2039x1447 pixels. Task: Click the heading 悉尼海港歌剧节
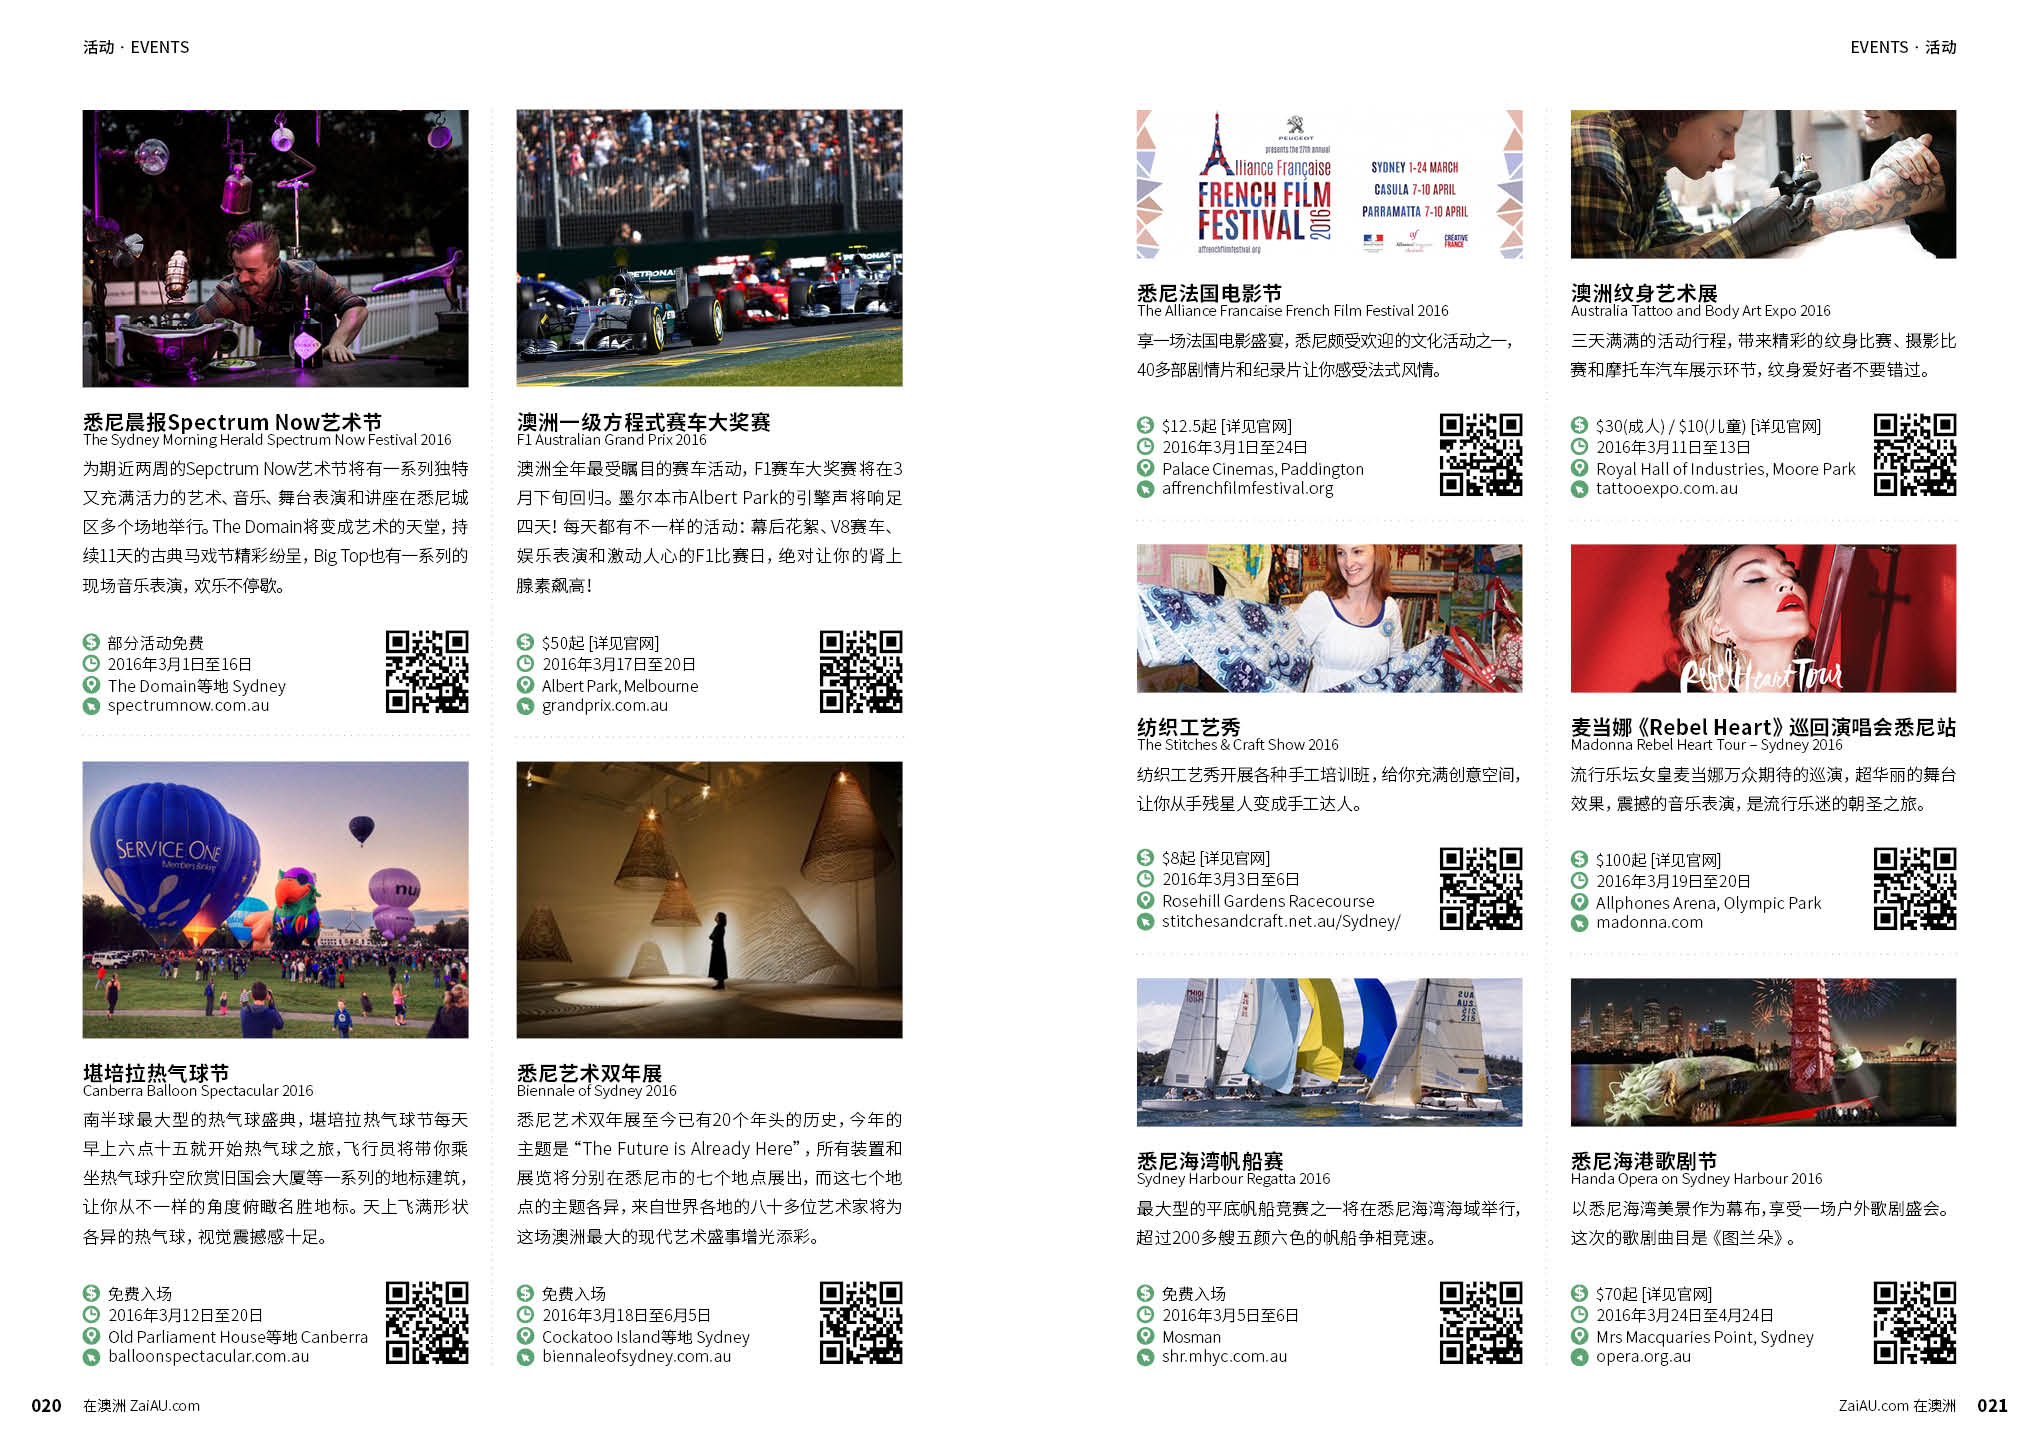click(1644, 1160)
